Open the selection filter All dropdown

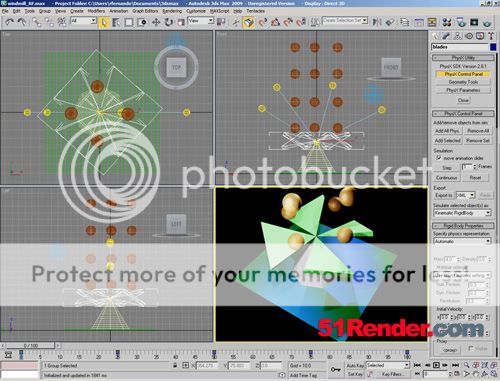pyautogui.click(x=83, y=21)
